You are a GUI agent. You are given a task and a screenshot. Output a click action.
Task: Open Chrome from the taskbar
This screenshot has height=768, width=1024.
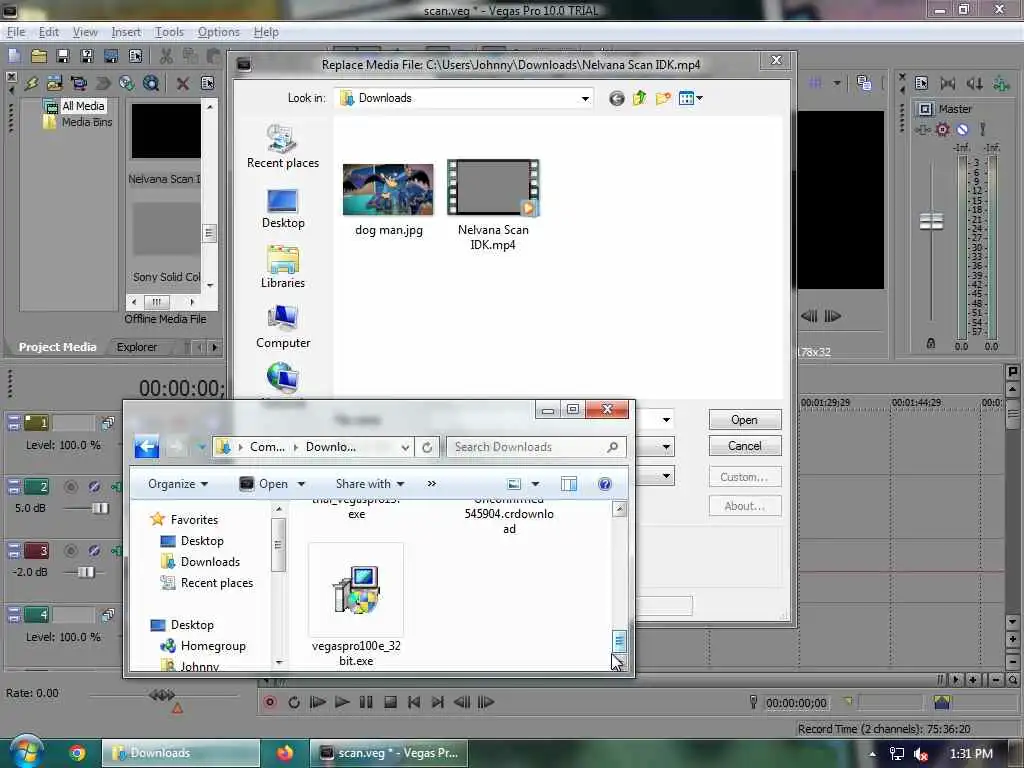(77, 753)
